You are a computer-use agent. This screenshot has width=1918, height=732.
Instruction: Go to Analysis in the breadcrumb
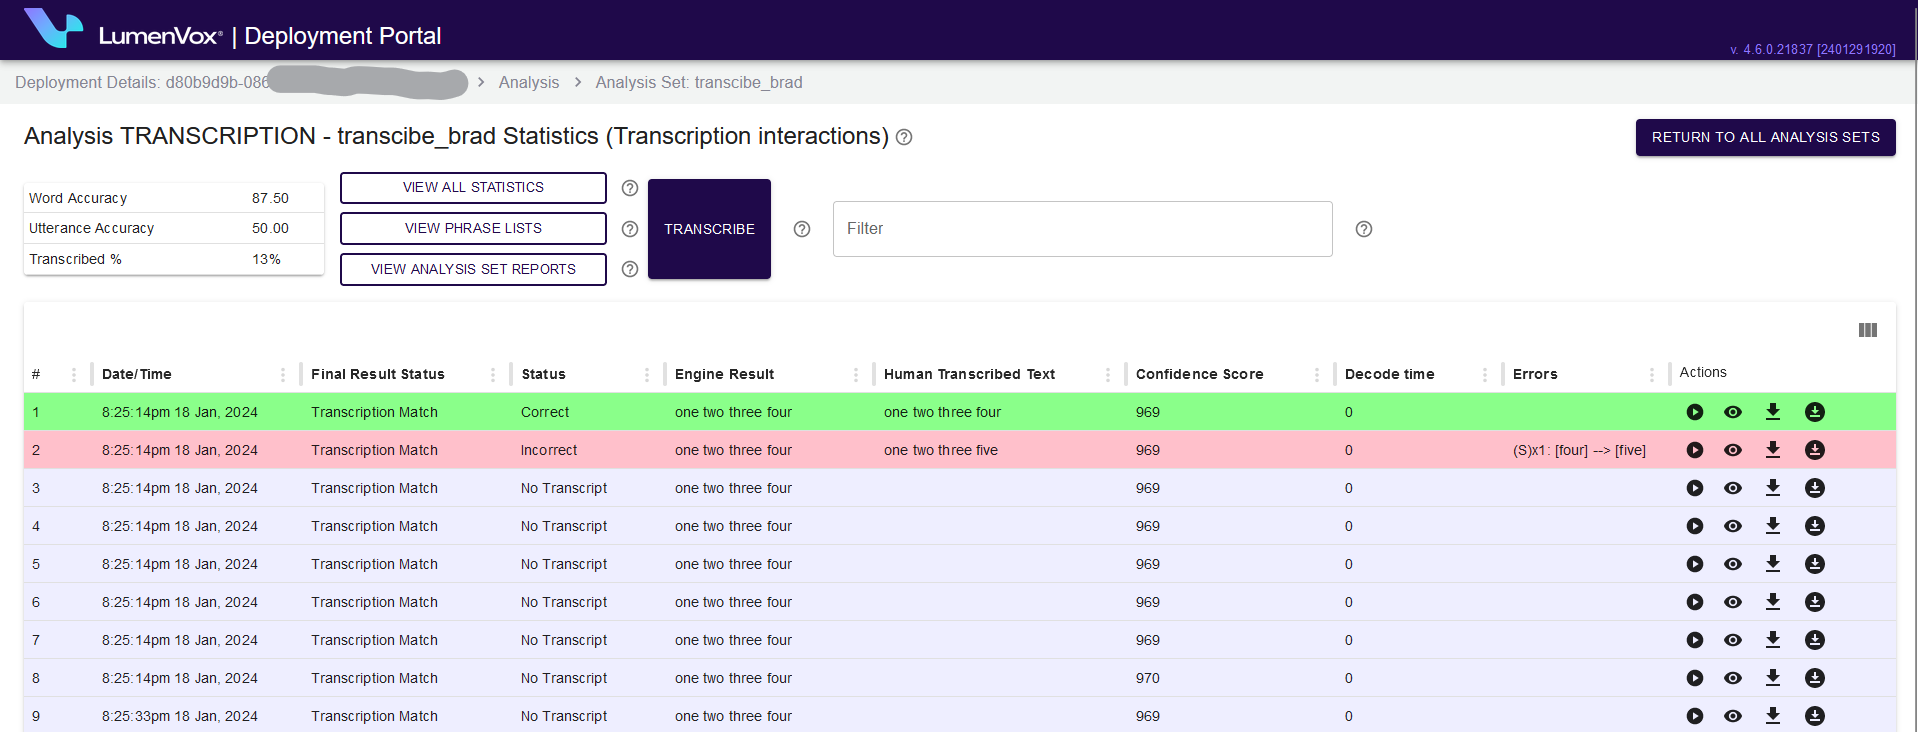(529, 83)
